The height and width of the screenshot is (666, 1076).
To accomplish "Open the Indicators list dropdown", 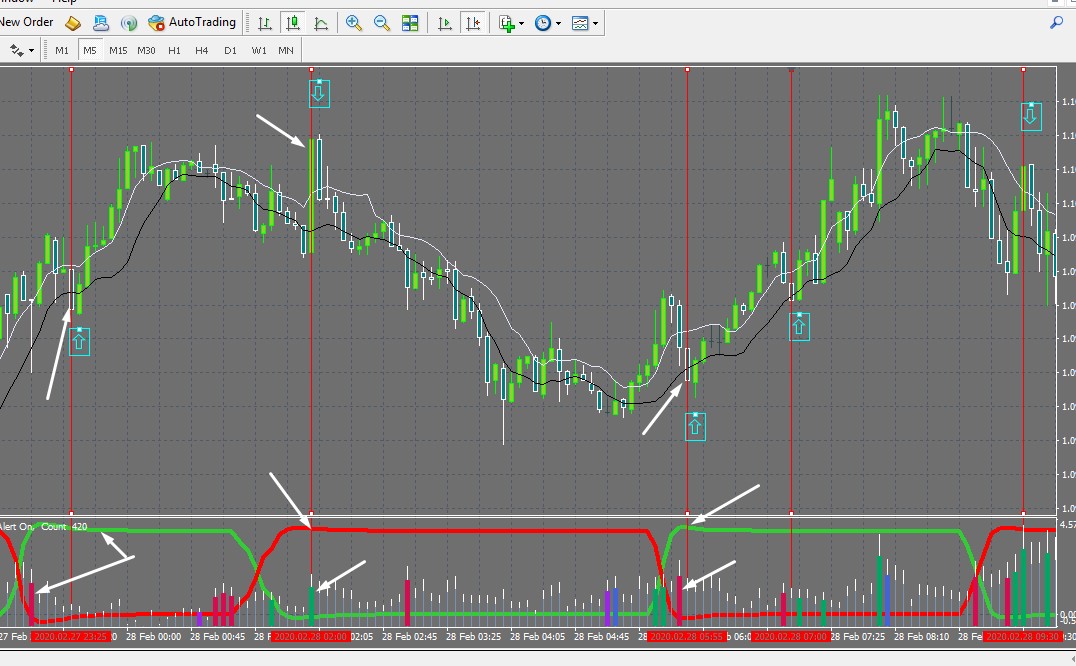I will tap(511, 23).
